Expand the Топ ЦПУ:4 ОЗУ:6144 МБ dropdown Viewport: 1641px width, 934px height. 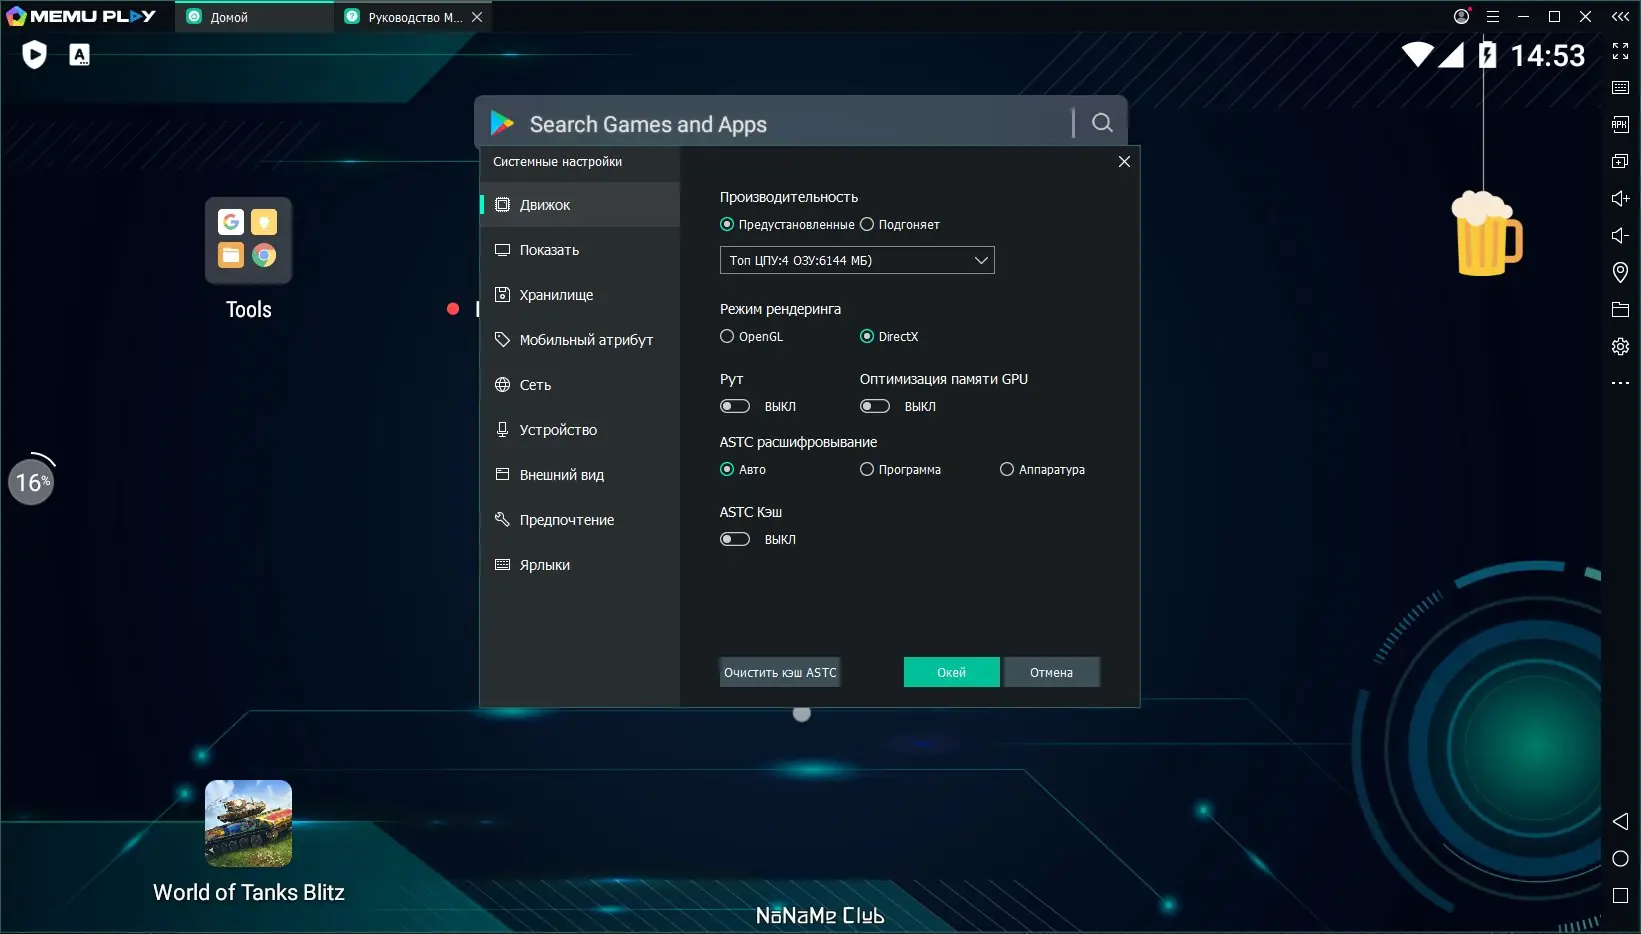tap(857, 260)
